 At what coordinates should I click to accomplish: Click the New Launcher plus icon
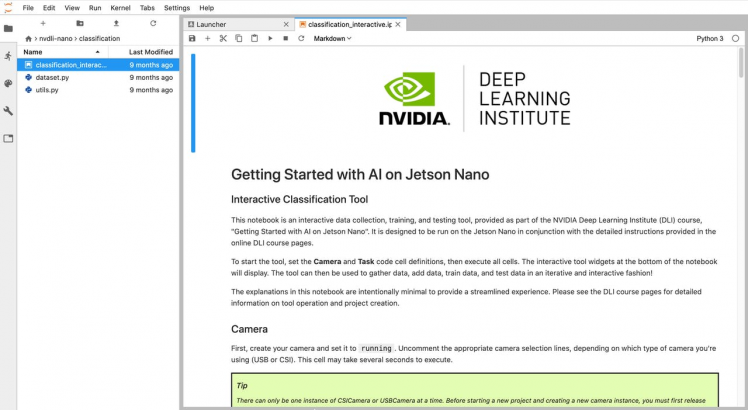tap(43, 23)
